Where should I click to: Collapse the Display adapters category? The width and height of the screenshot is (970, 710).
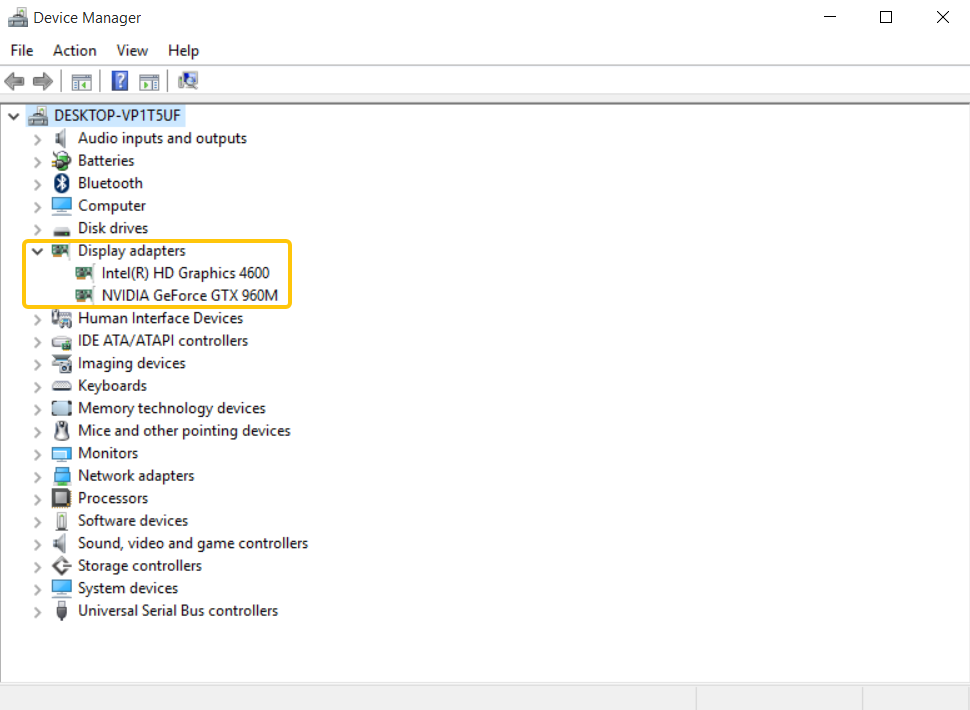[x=37, y=250]
